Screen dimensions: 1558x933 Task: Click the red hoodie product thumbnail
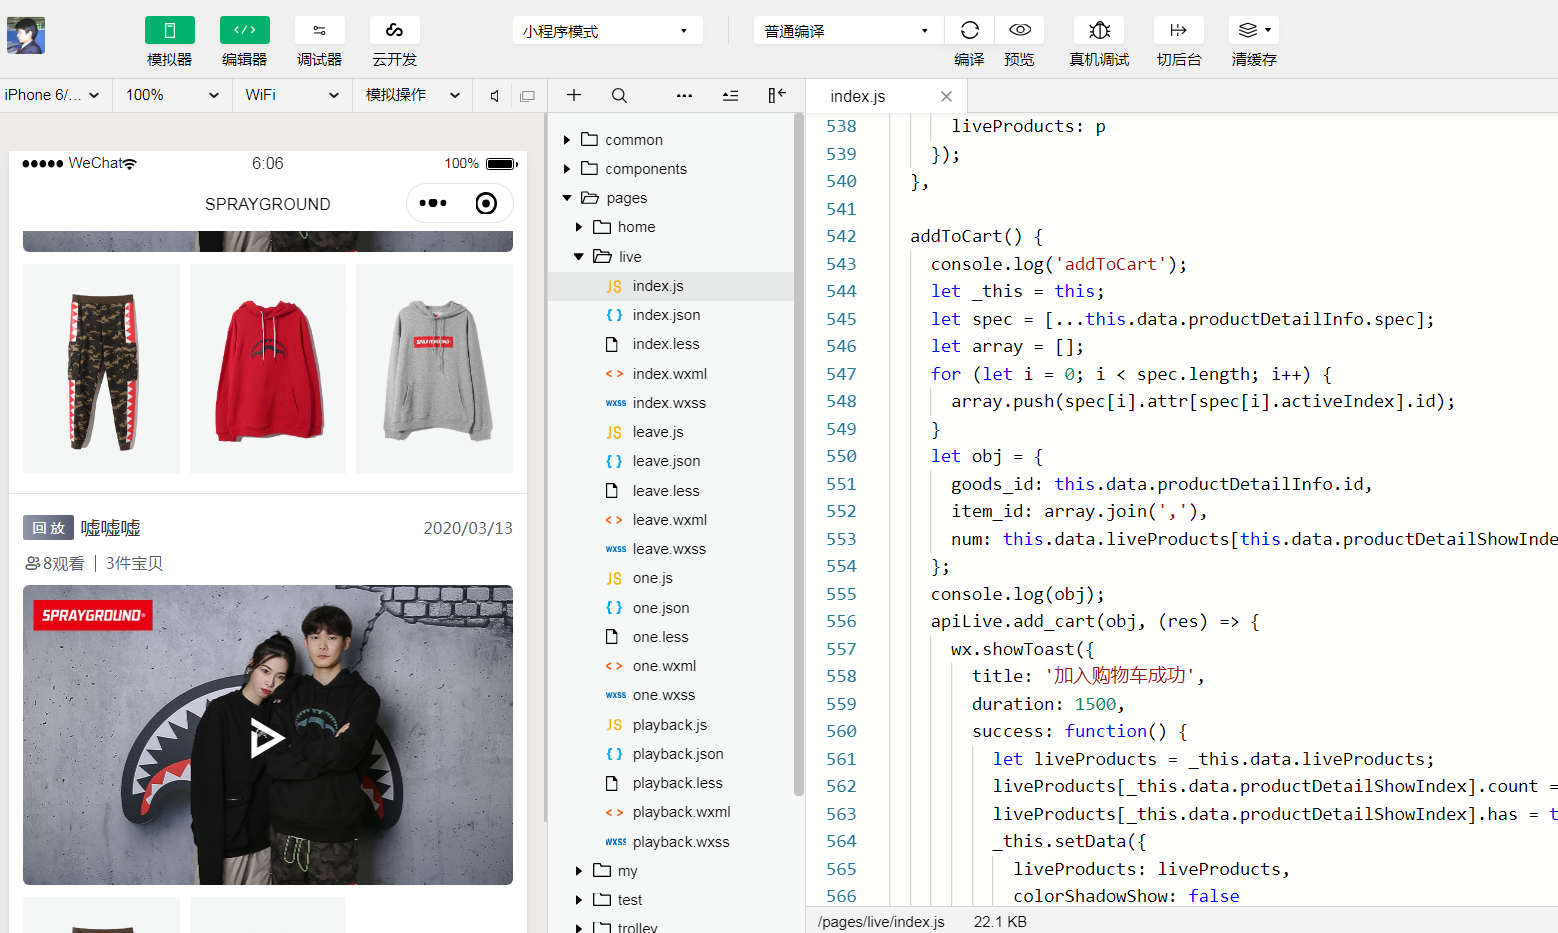tap(267, 369)
